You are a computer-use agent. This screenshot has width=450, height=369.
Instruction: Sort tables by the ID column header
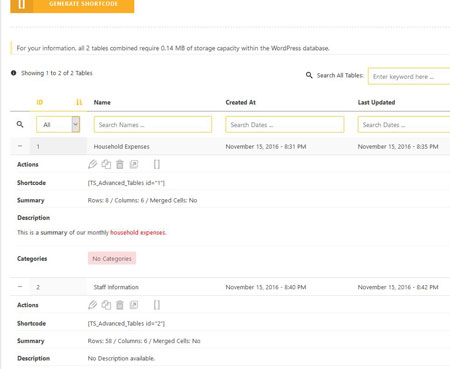(x=40, y=102)
